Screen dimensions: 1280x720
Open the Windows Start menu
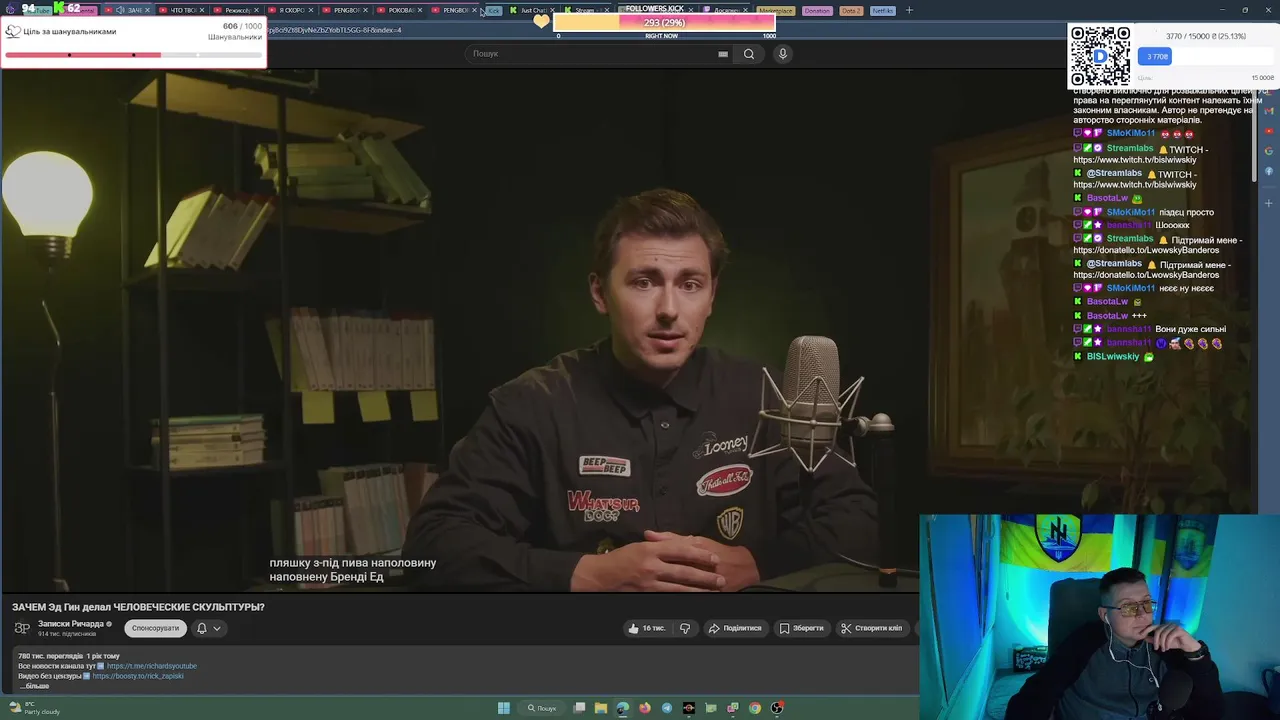[x=504, y=708]
